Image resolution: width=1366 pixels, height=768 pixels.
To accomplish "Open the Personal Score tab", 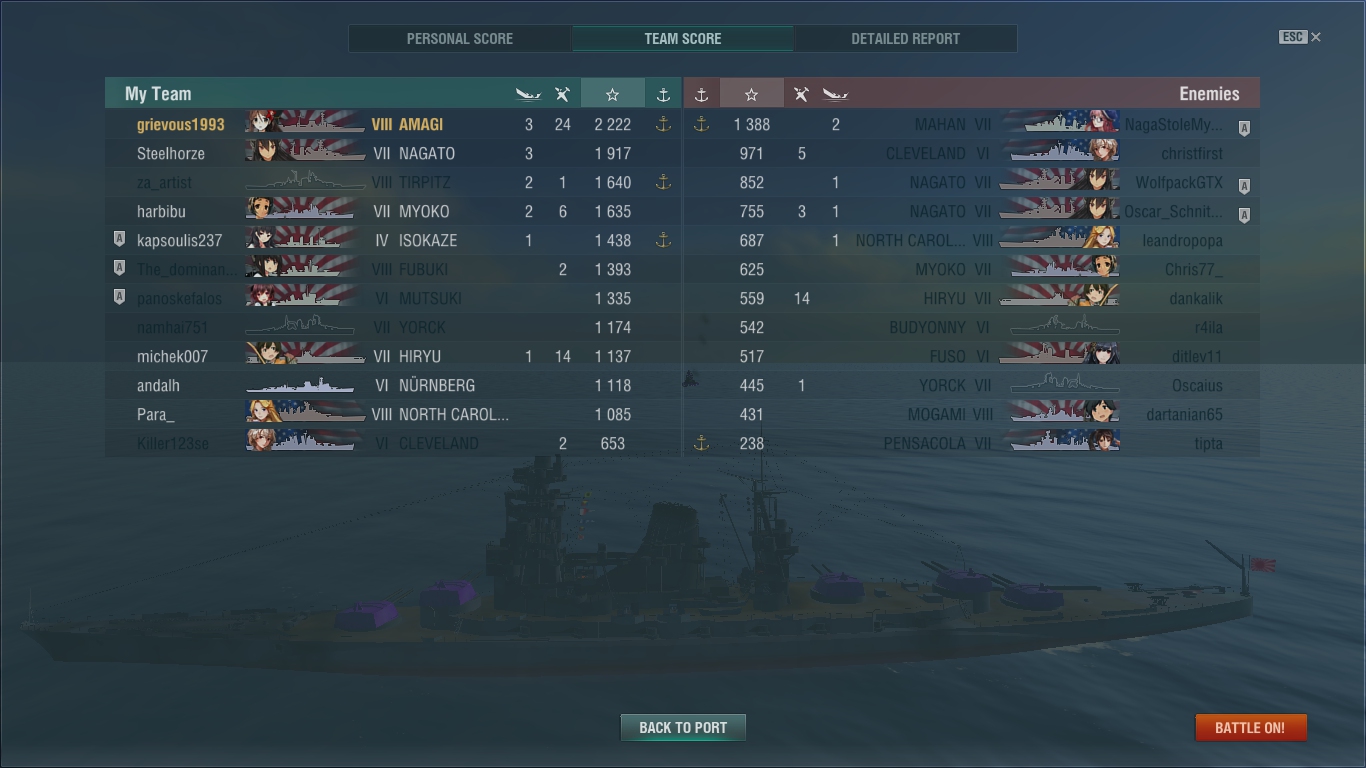I will point(460,38).
